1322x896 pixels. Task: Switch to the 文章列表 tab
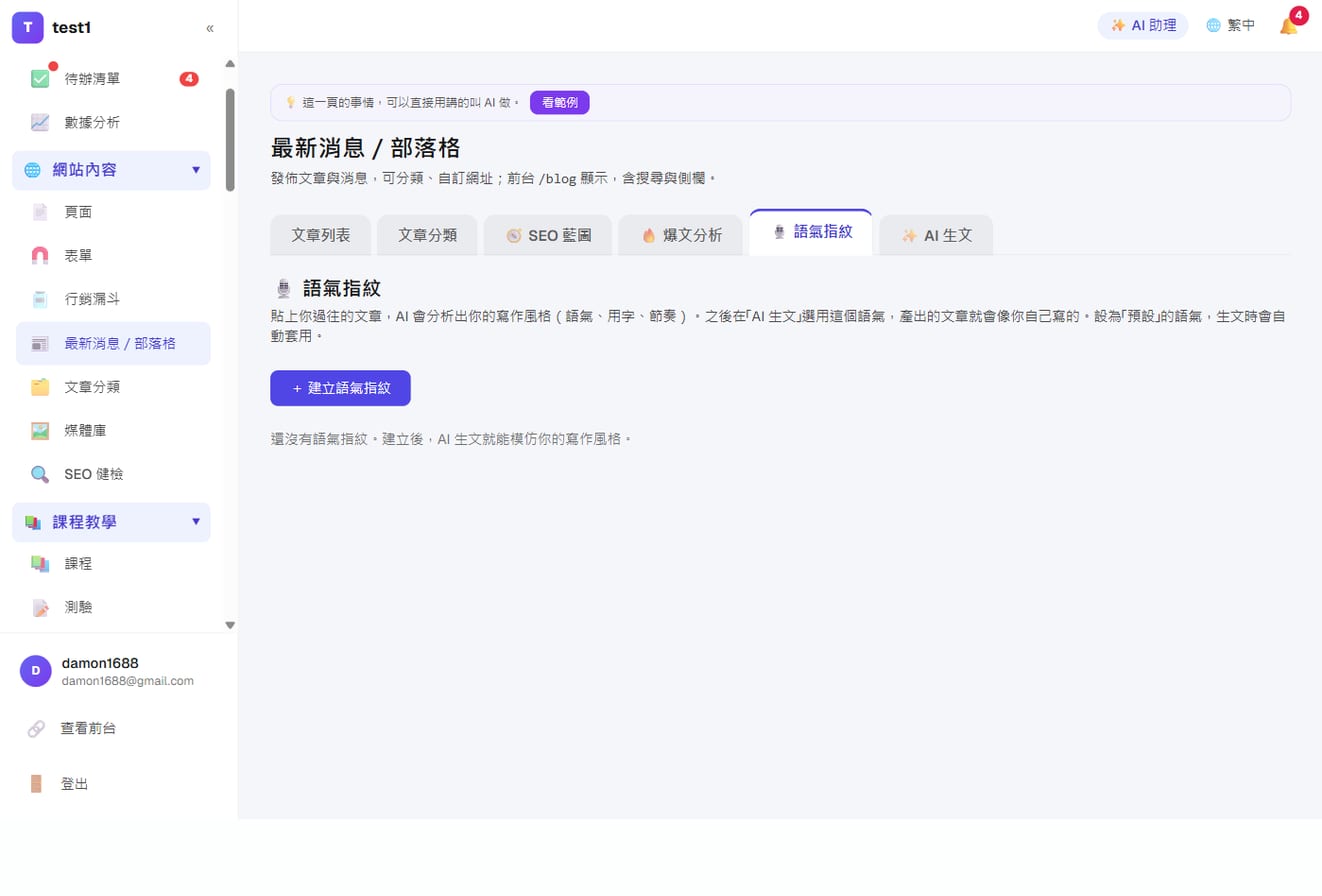click(x=321, y=236)
